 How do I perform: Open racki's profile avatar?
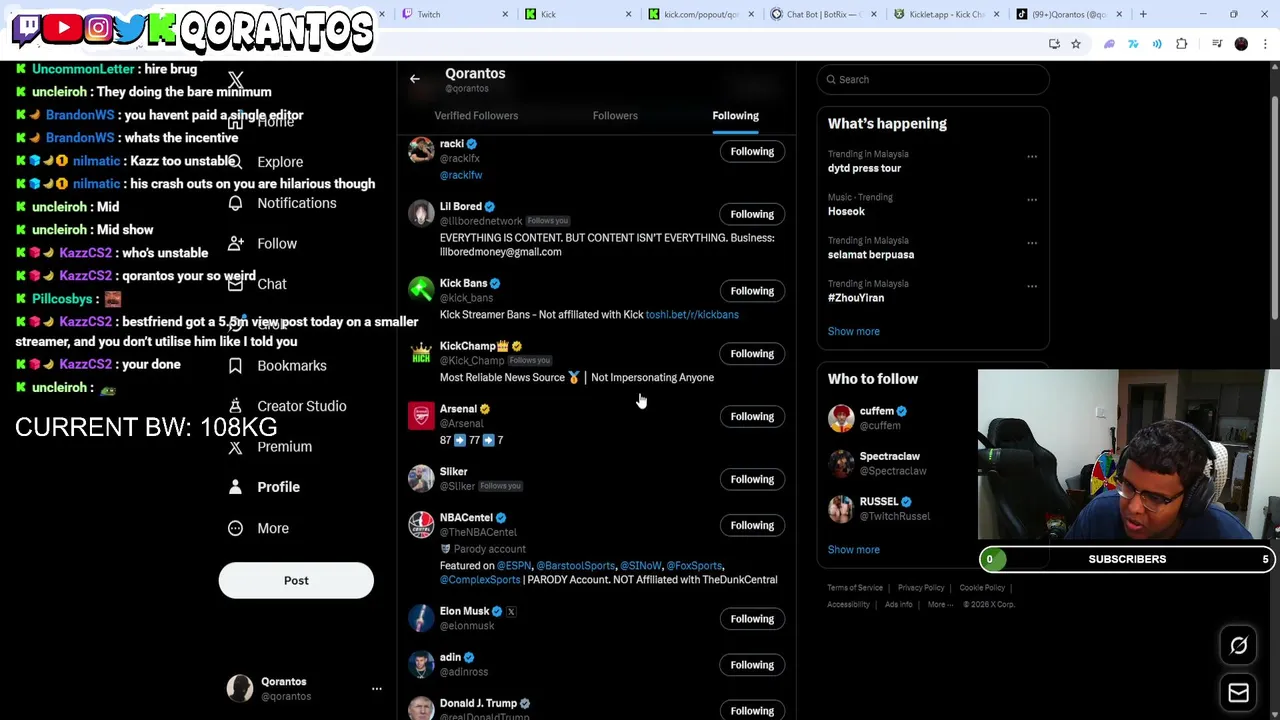click(x=421, y=151)
